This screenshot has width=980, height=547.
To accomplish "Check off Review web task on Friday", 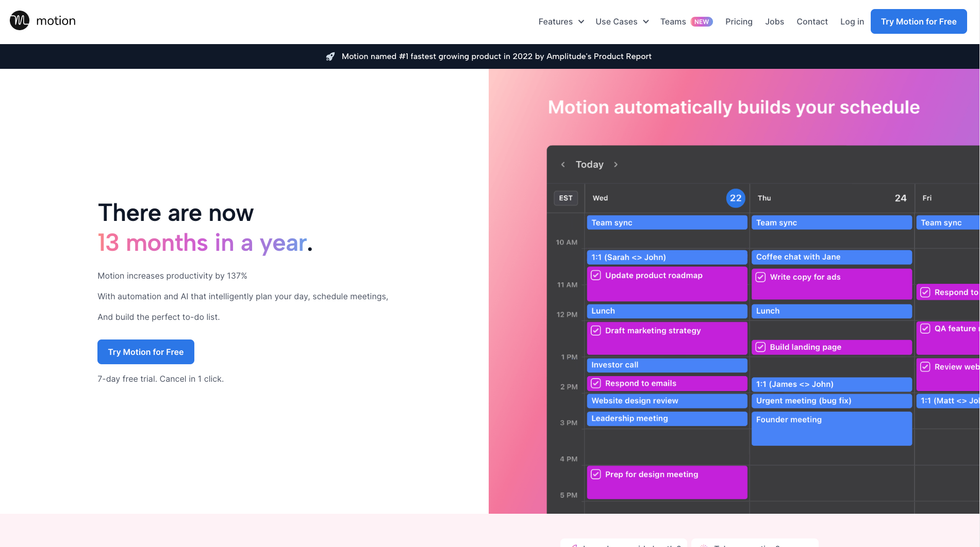I will [925, 367].
